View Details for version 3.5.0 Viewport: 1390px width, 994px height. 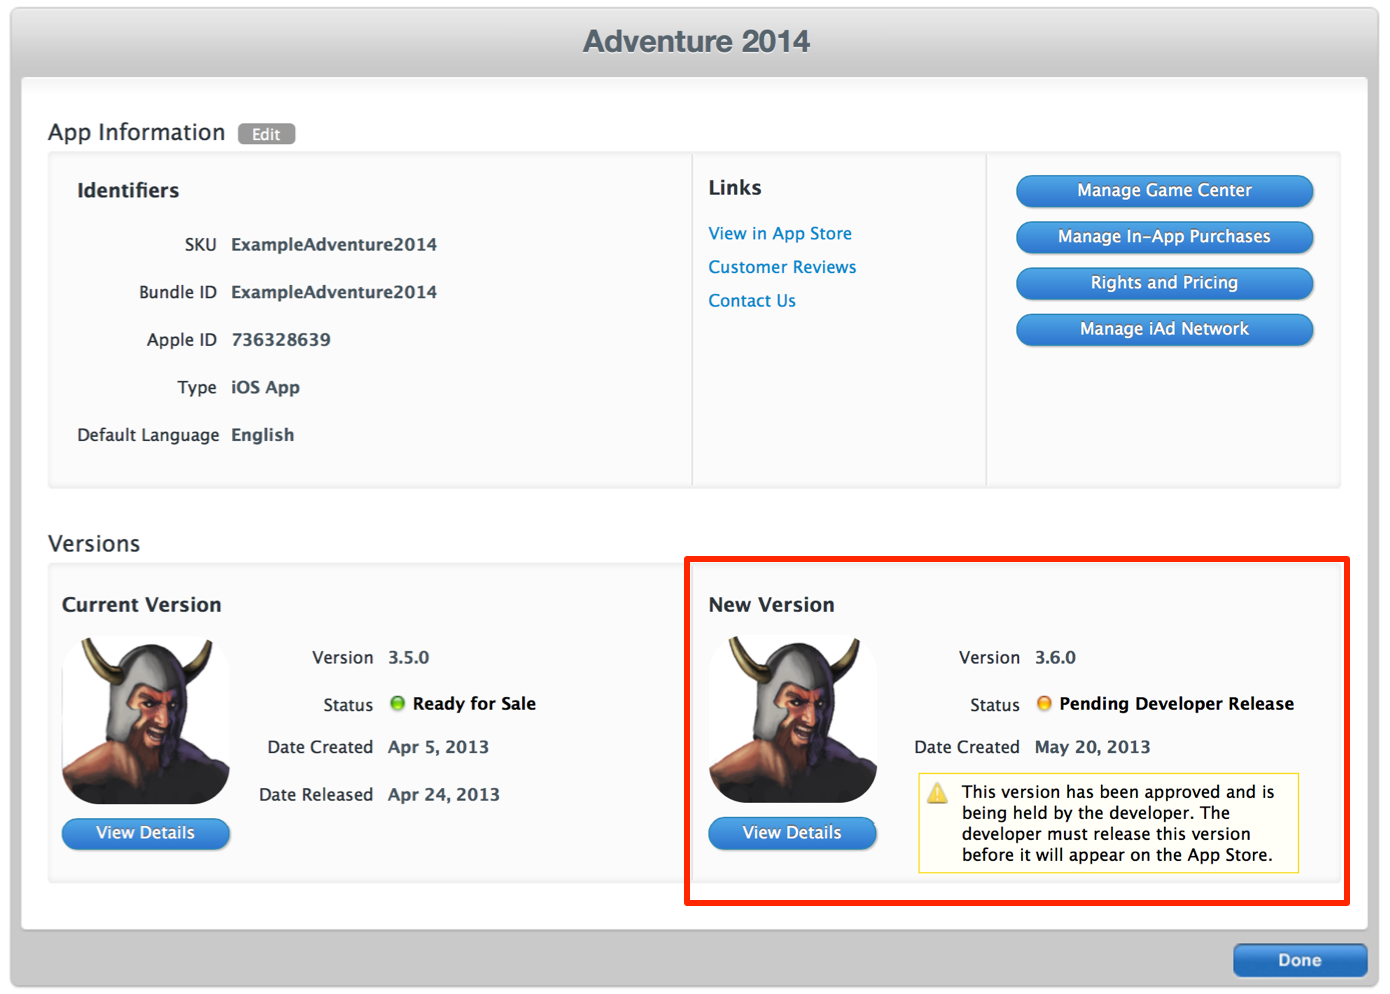click(145, 833)
